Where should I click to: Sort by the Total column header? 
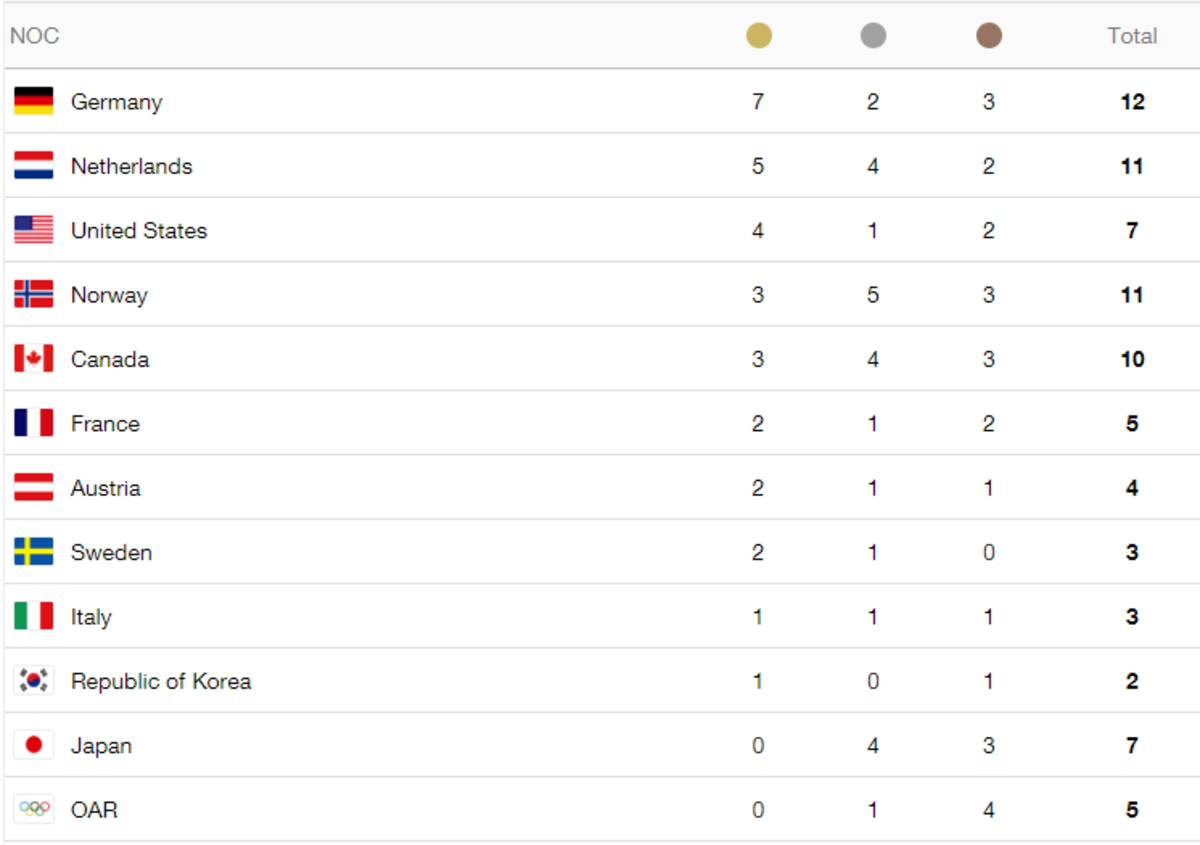point(1132,36)
